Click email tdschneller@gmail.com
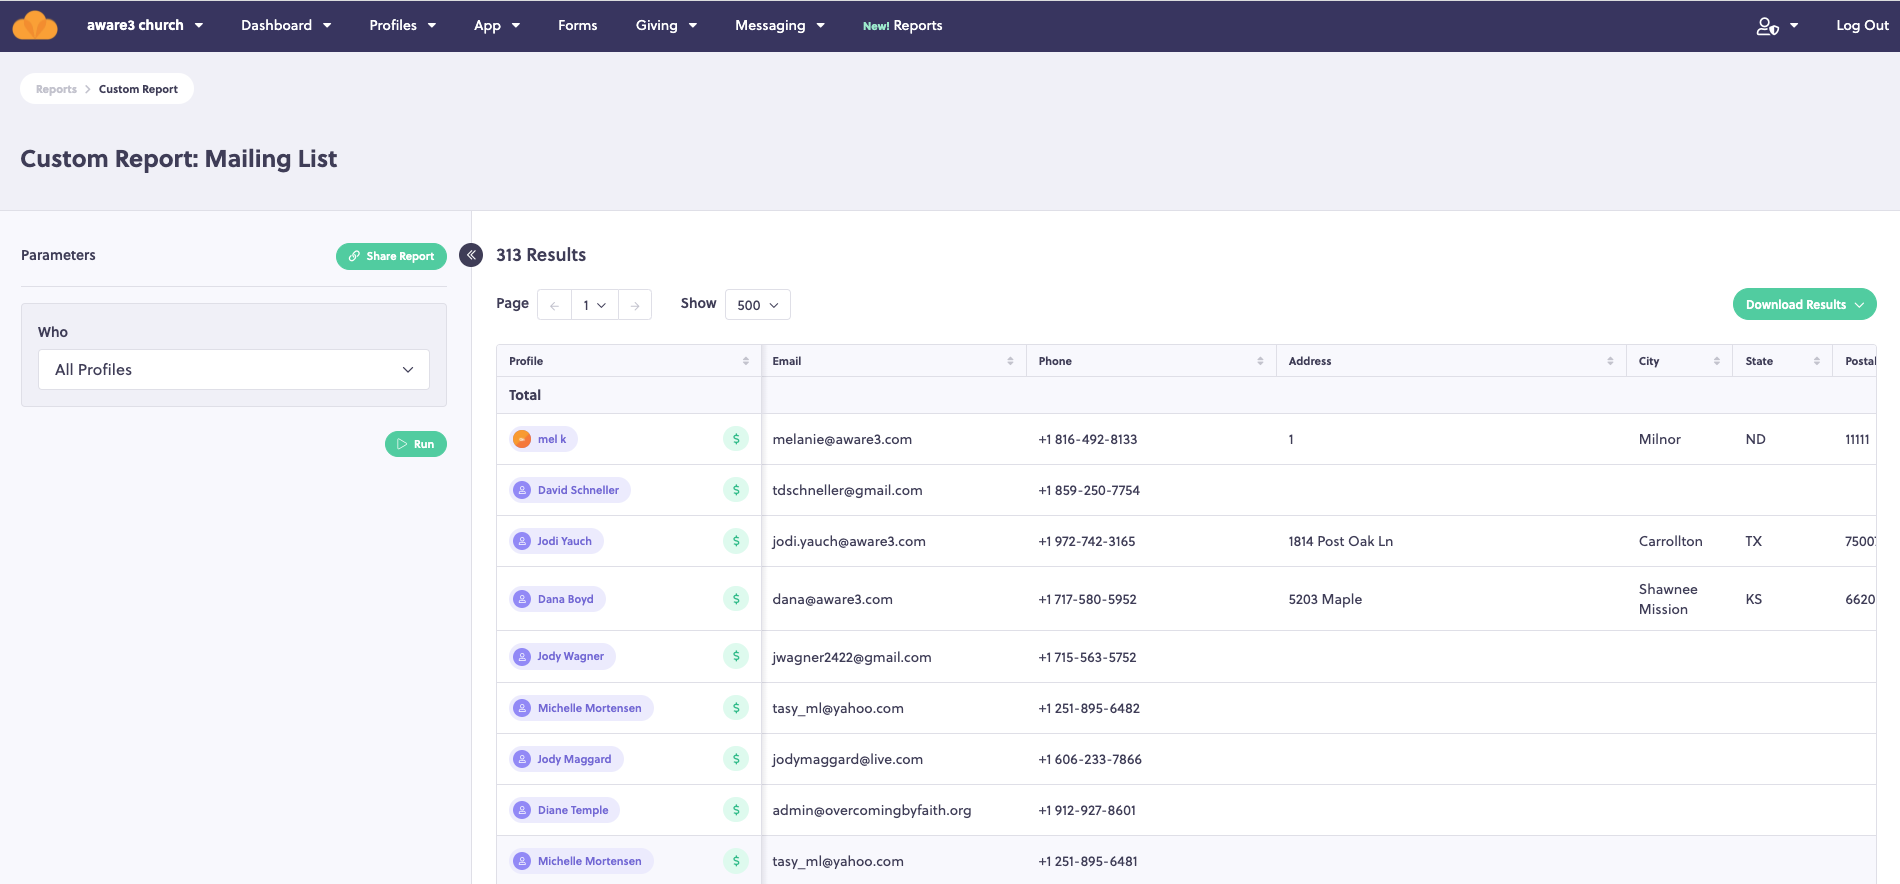The height and width of the screenshot is (884, 1900). tap(847, 490)
